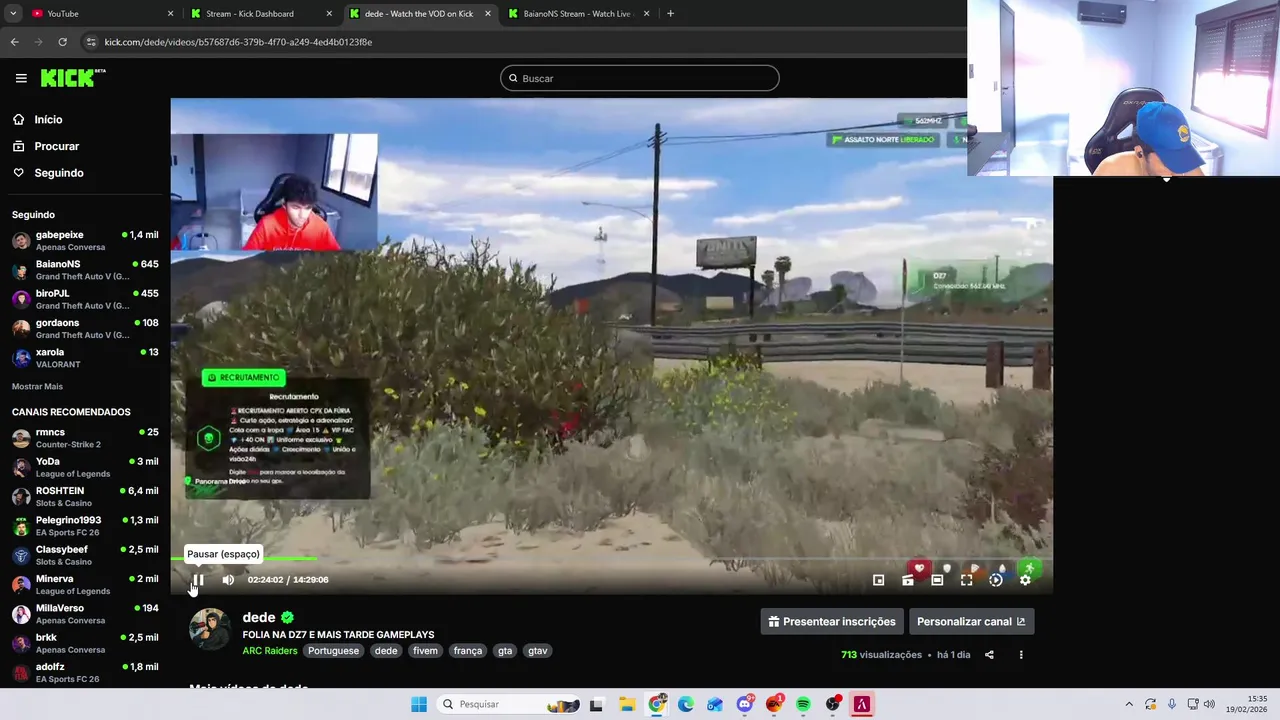Open Spotify from the taskbar
1280x720 pixels.
[x=804, y=704]
